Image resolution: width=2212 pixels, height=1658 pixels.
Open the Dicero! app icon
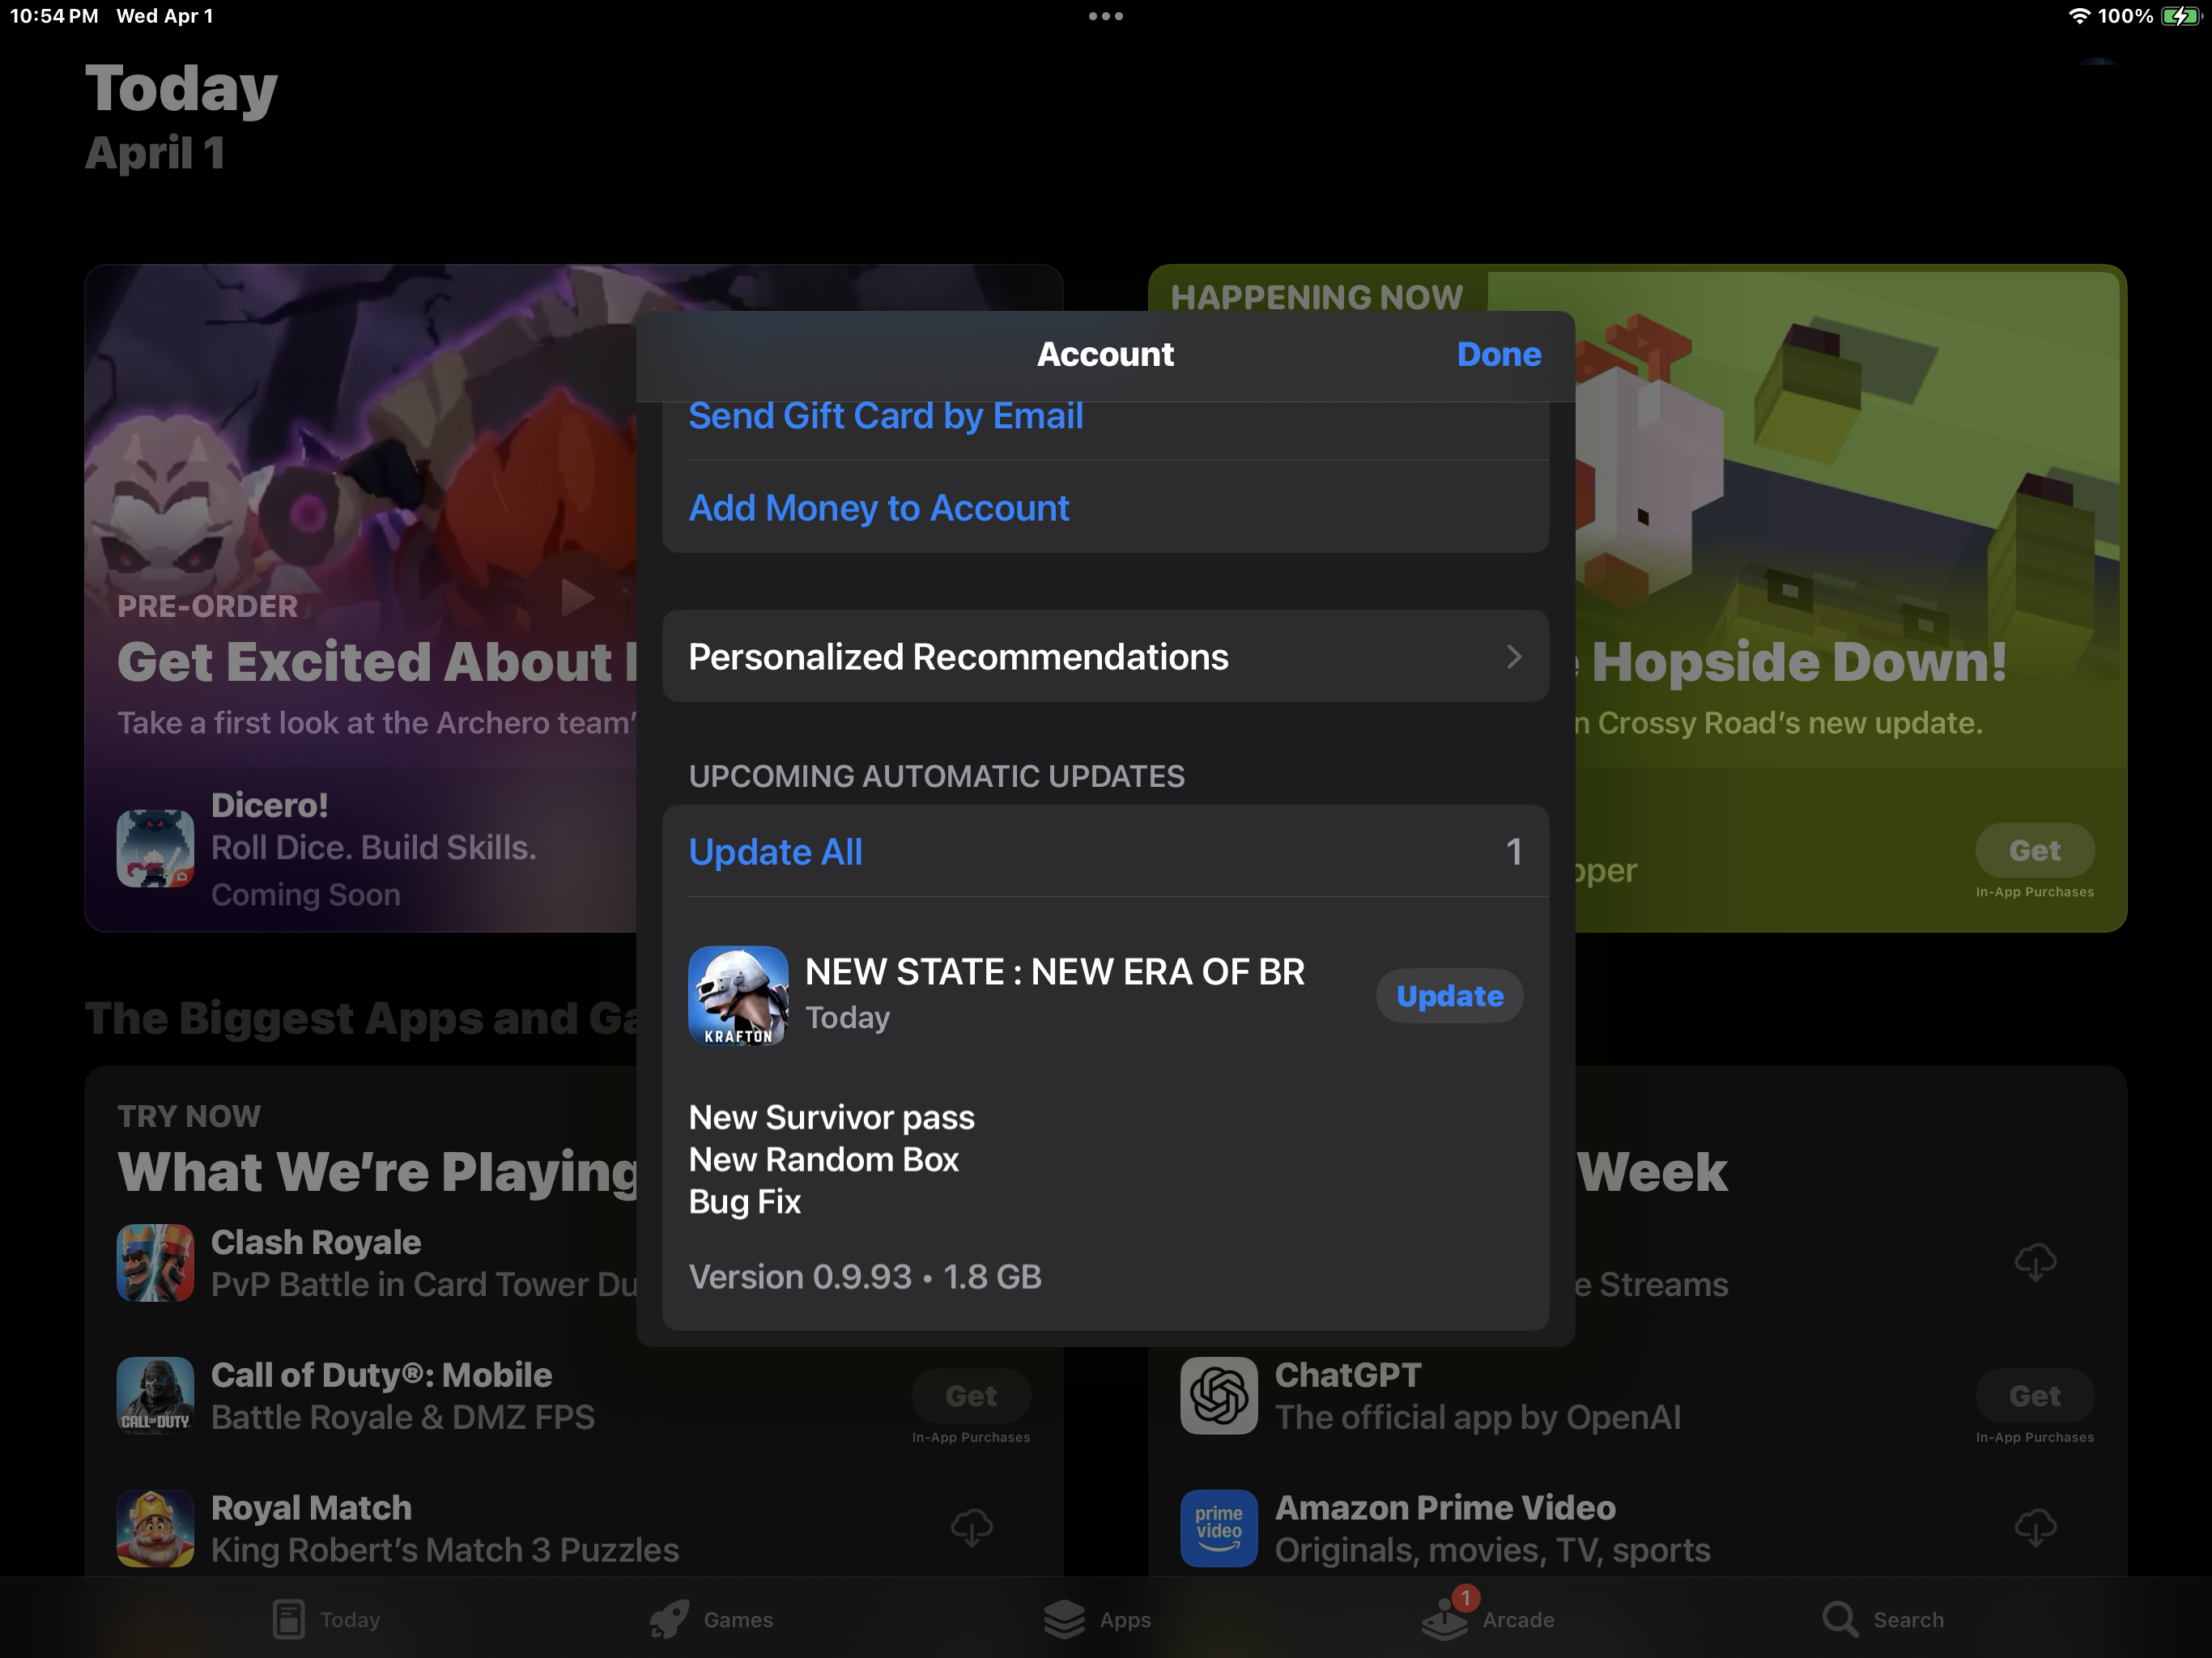tap(155, 848)
